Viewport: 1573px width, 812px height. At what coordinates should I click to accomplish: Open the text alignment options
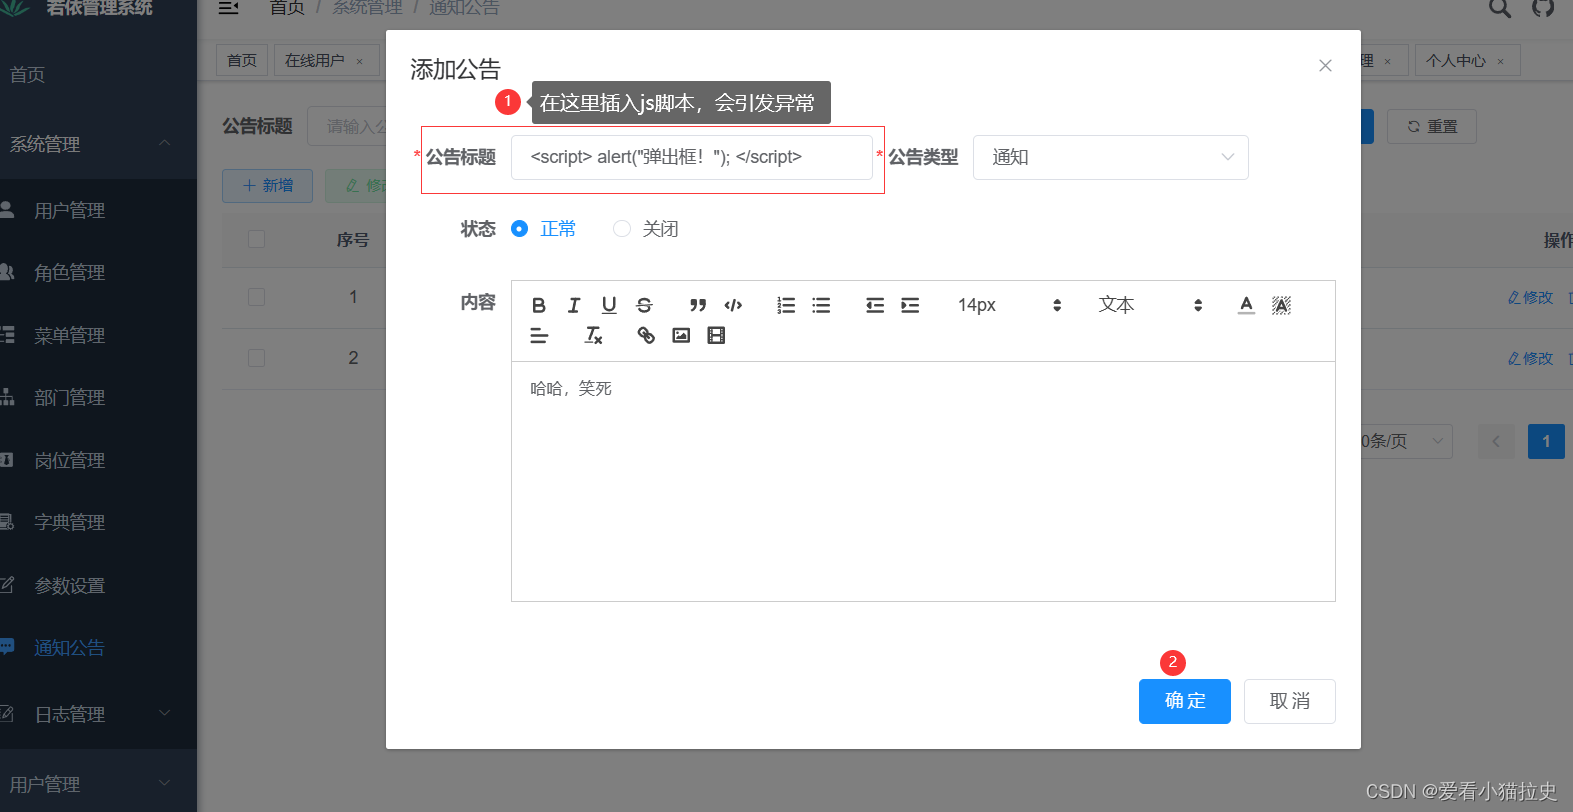(x=539, y=336)
